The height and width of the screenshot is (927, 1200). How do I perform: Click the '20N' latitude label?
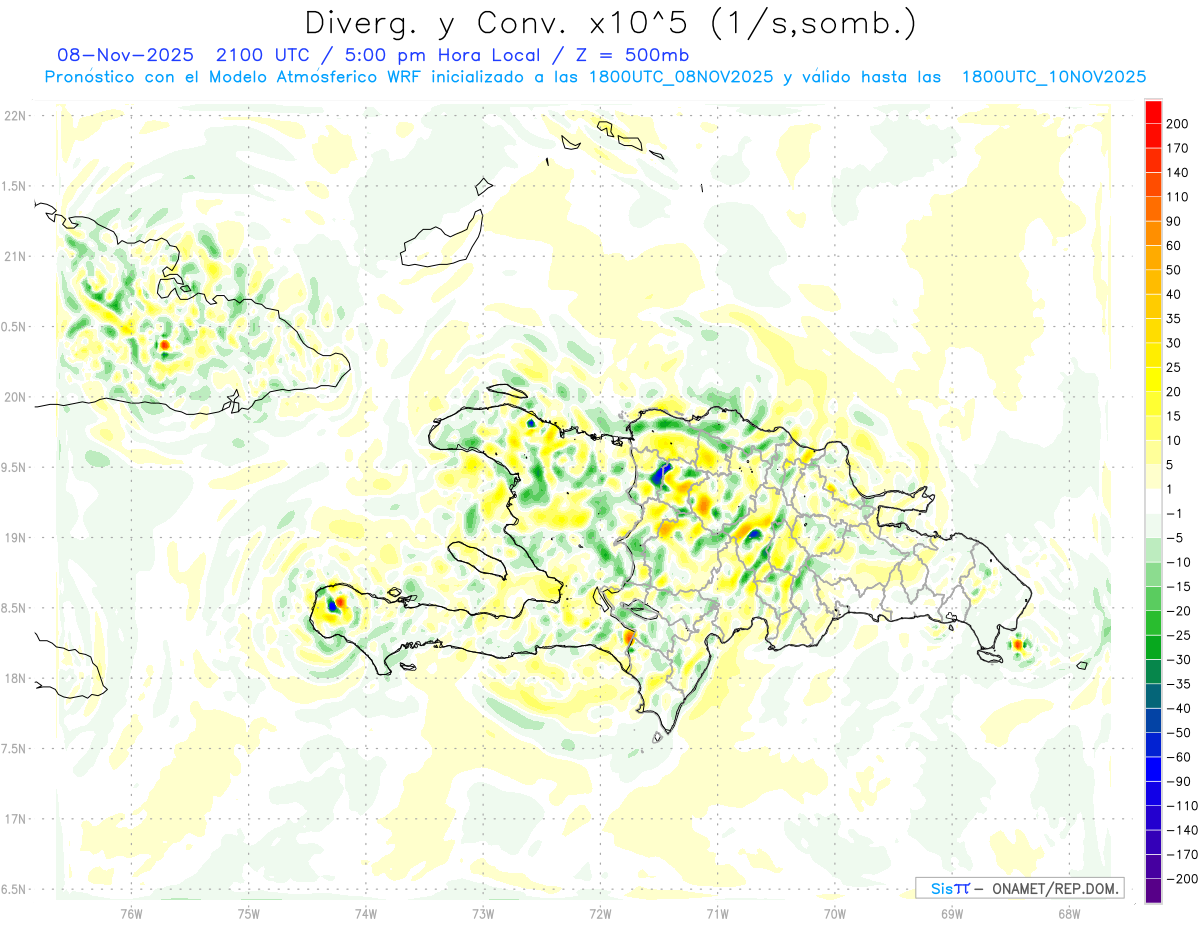[14, 397]
